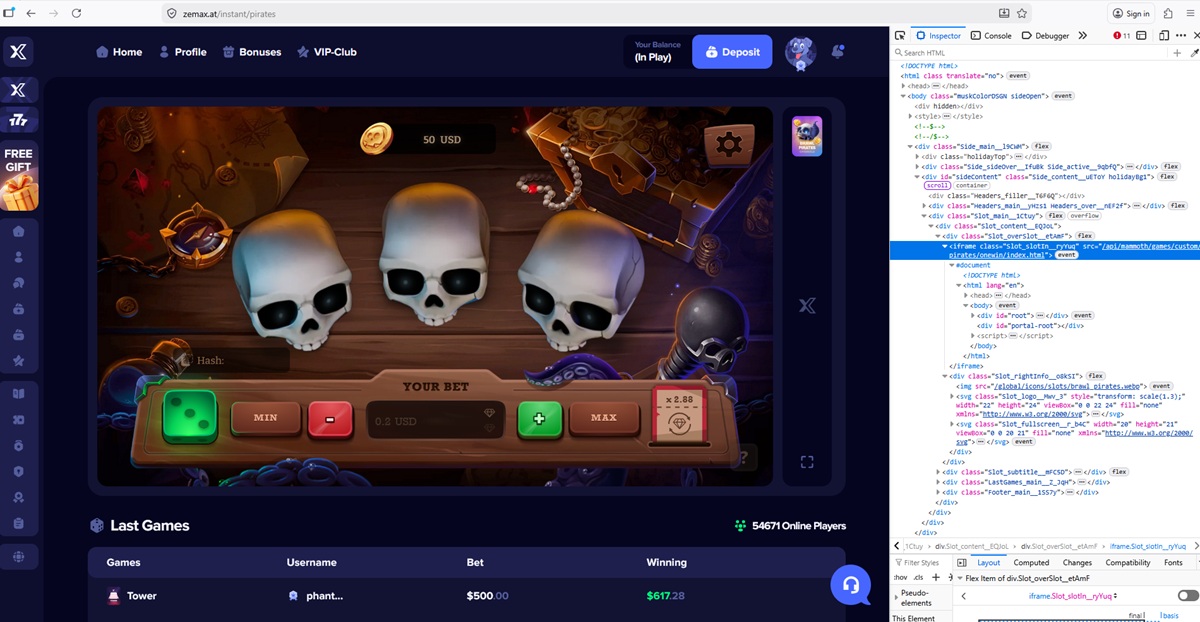This screenshot has height=622, width=1200.
Task: Toggle the :hov pseudo-class panel
Action: 900,577
